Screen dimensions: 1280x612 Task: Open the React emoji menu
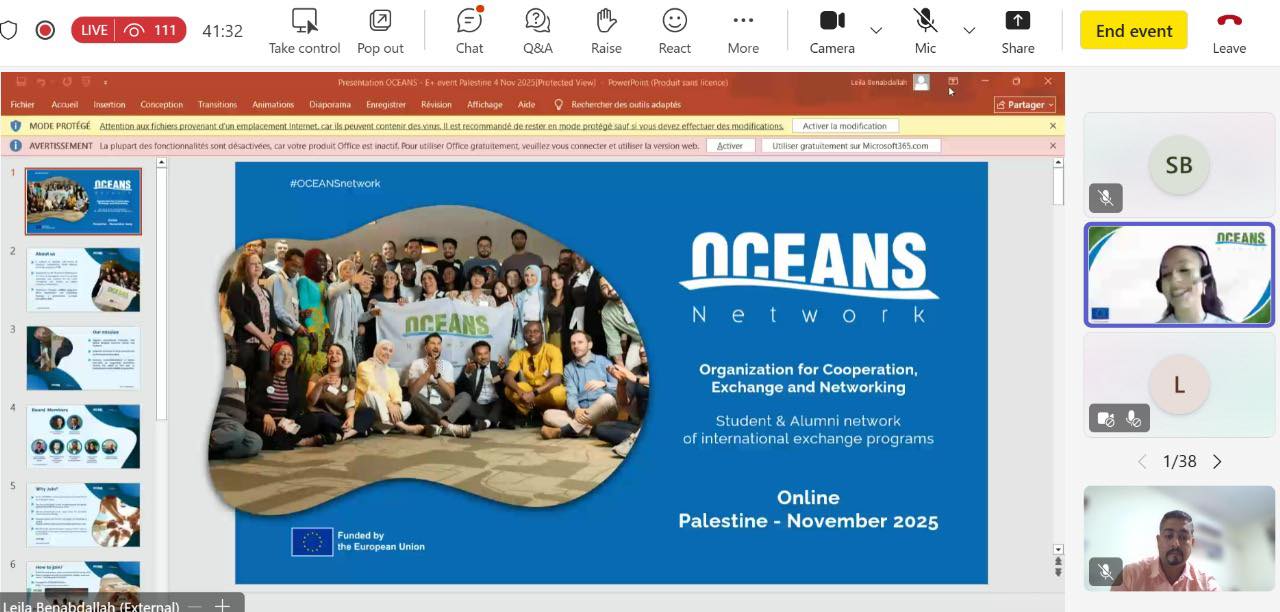(675, 31)
